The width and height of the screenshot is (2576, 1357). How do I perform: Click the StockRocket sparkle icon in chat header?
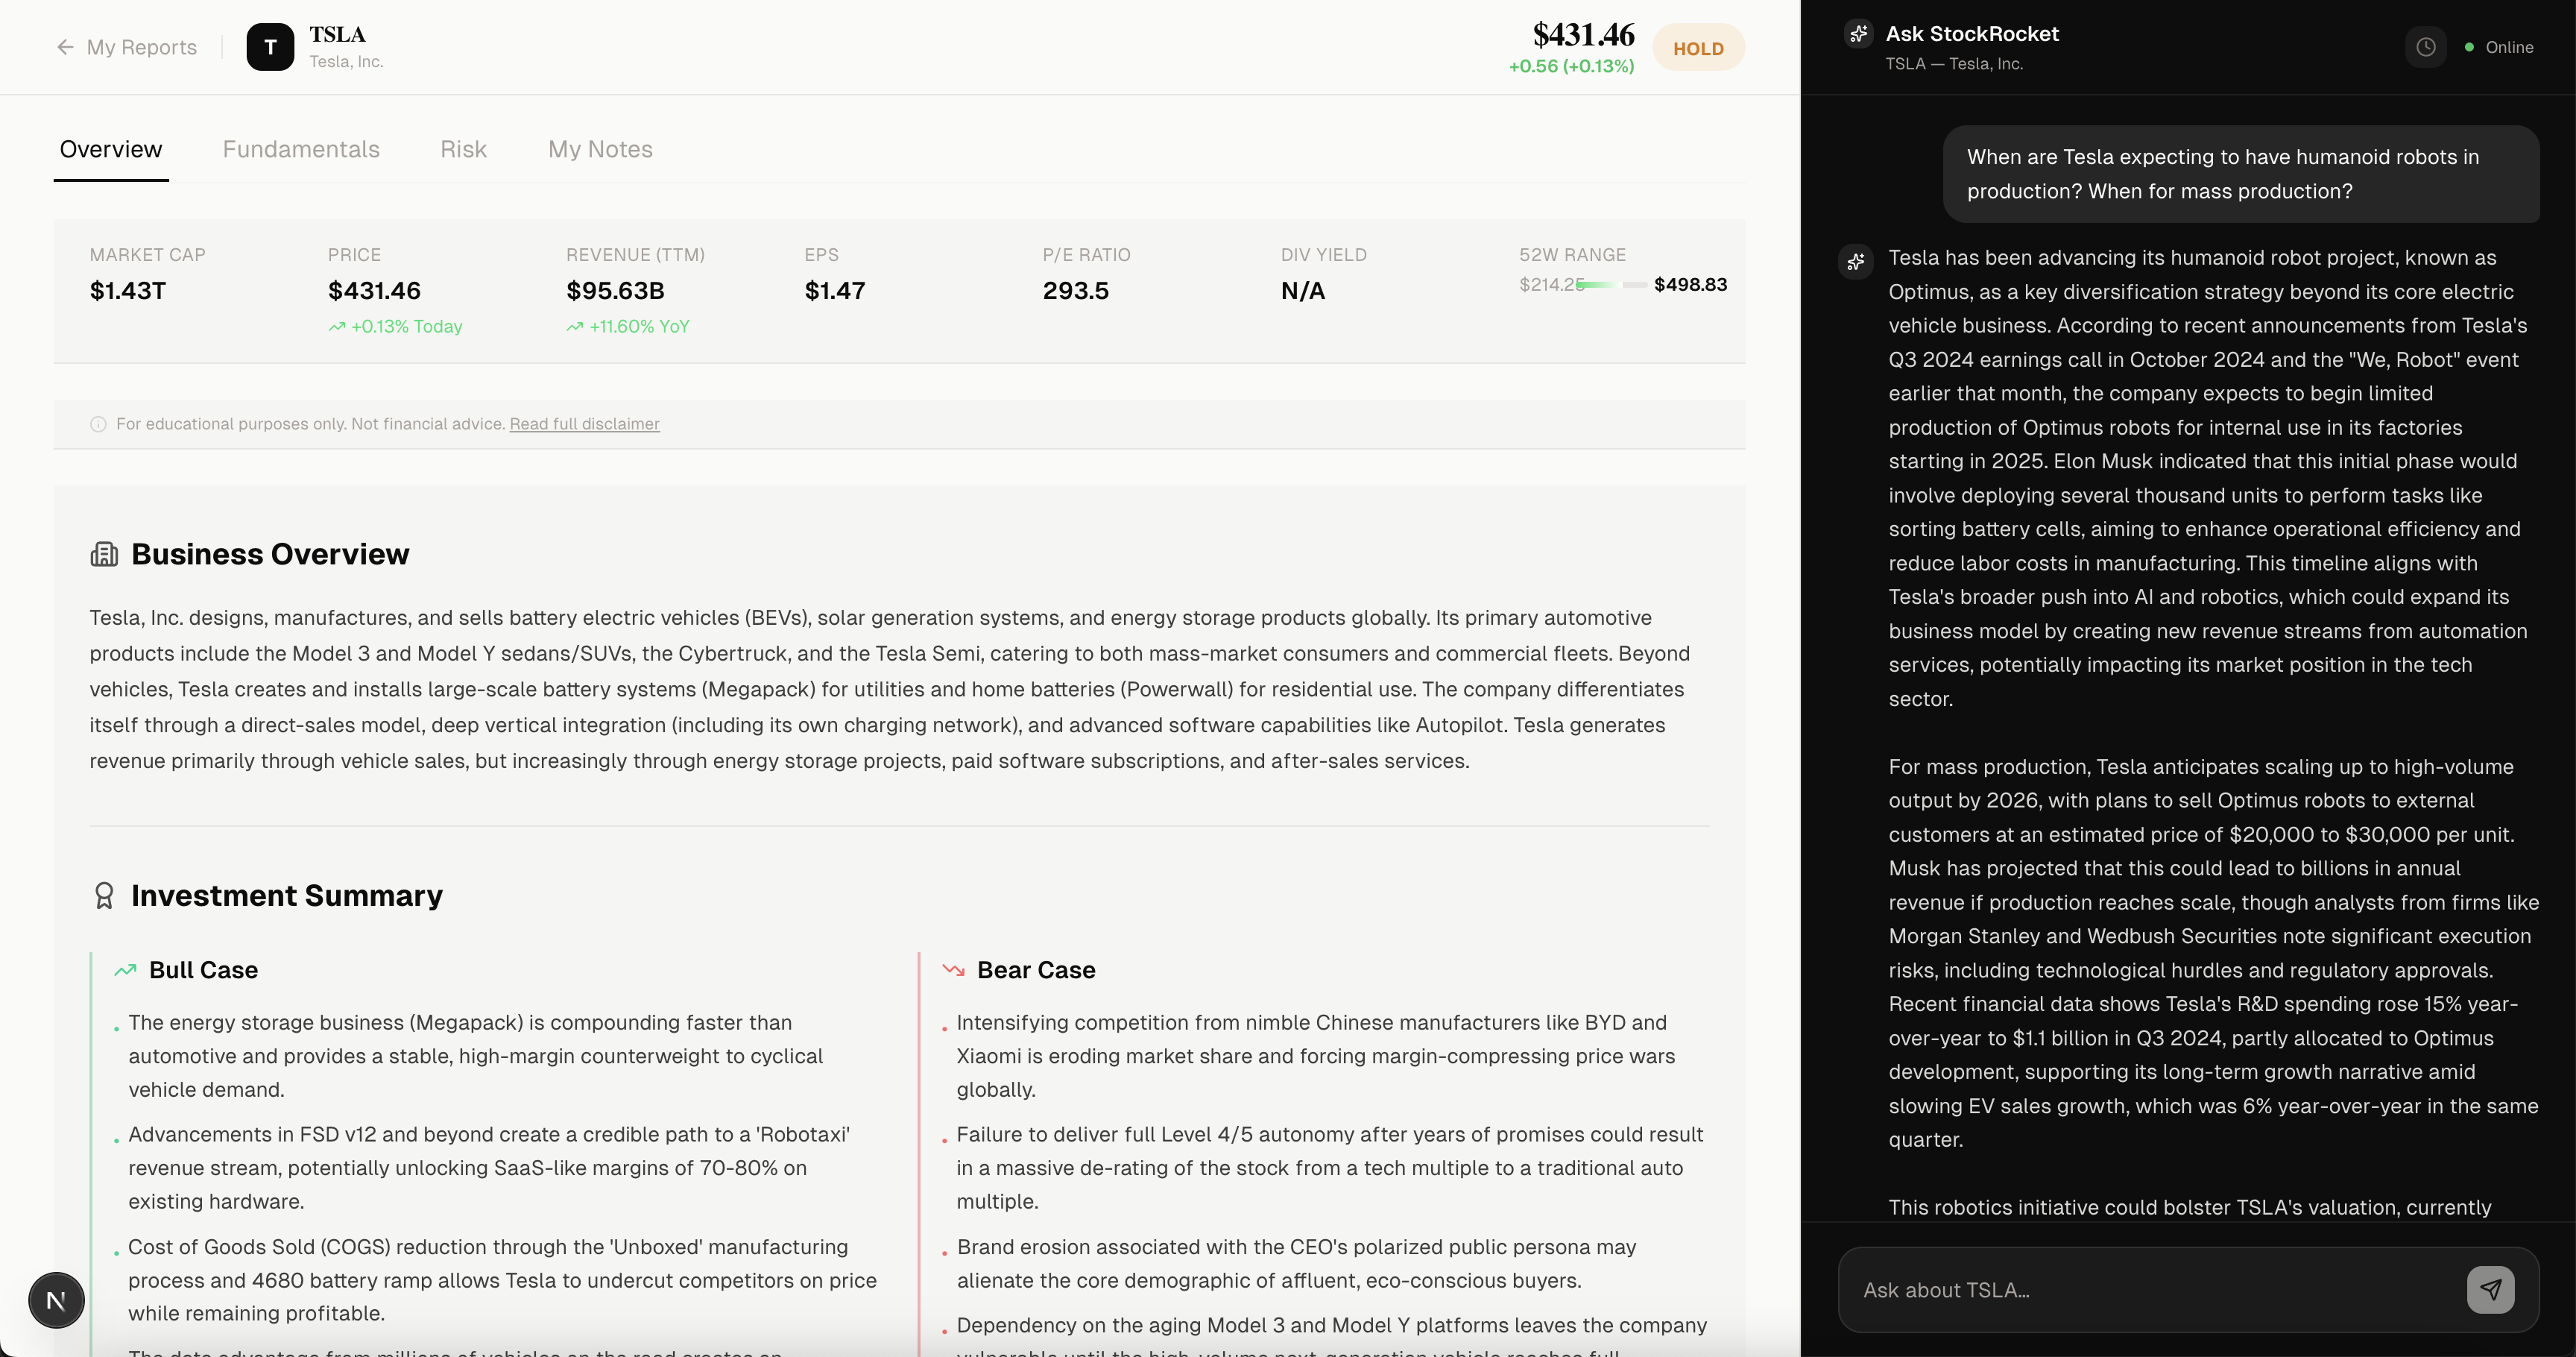click(1858, 33)
